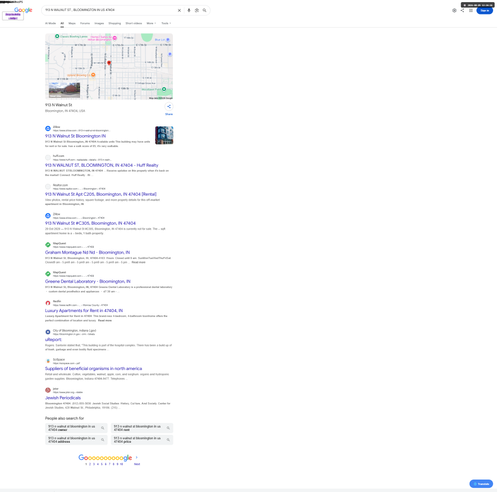Open the Huff Realty result link

102,165
